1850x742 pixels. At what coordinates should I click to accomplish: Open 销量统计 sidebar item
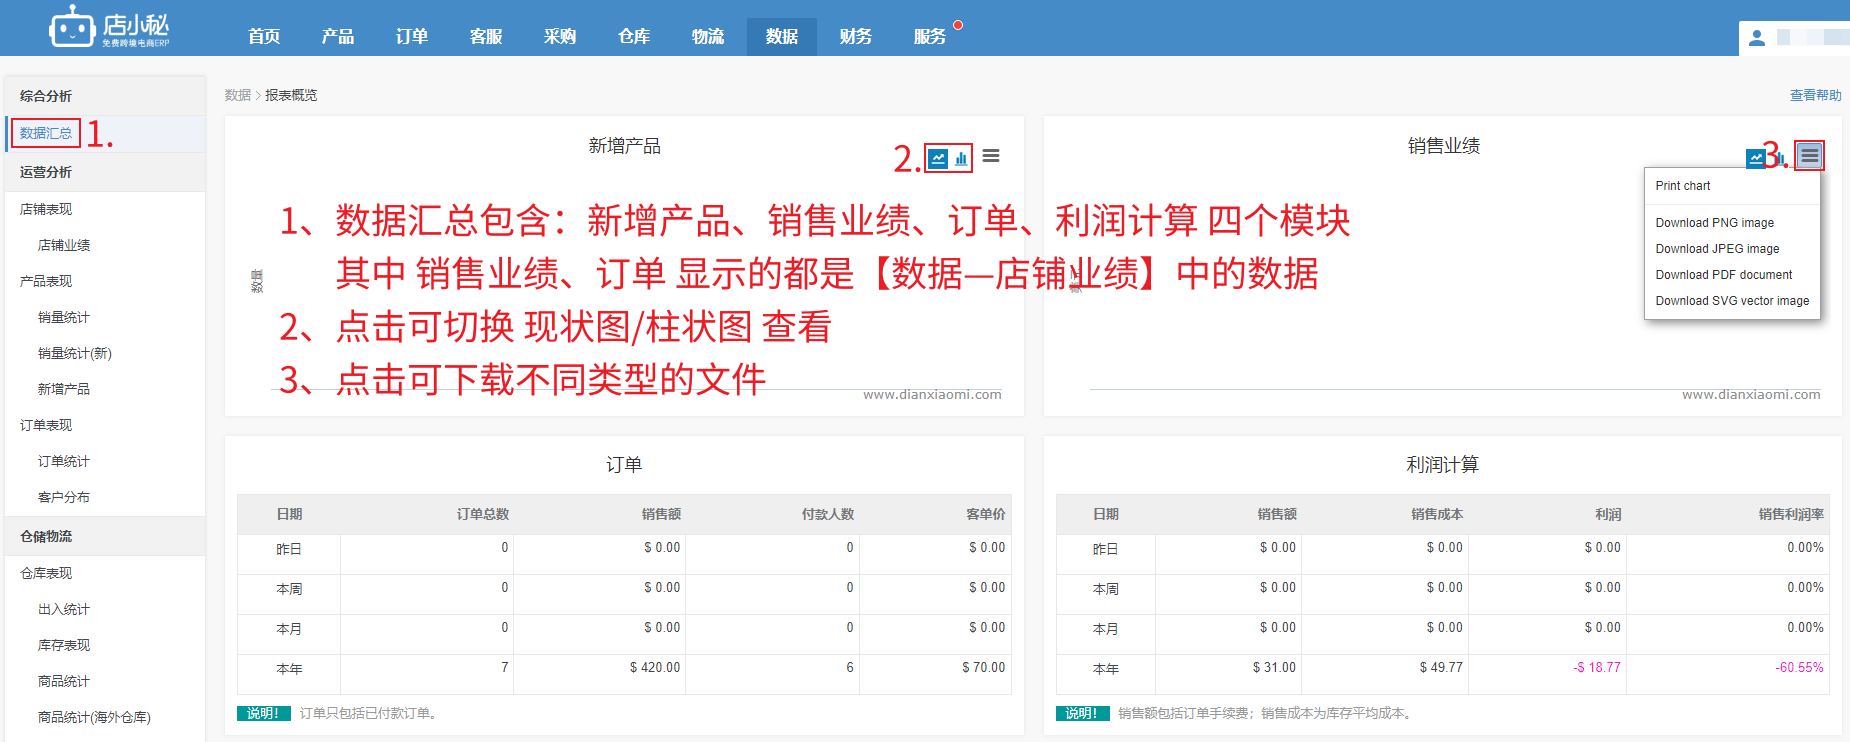click(64, 317)
